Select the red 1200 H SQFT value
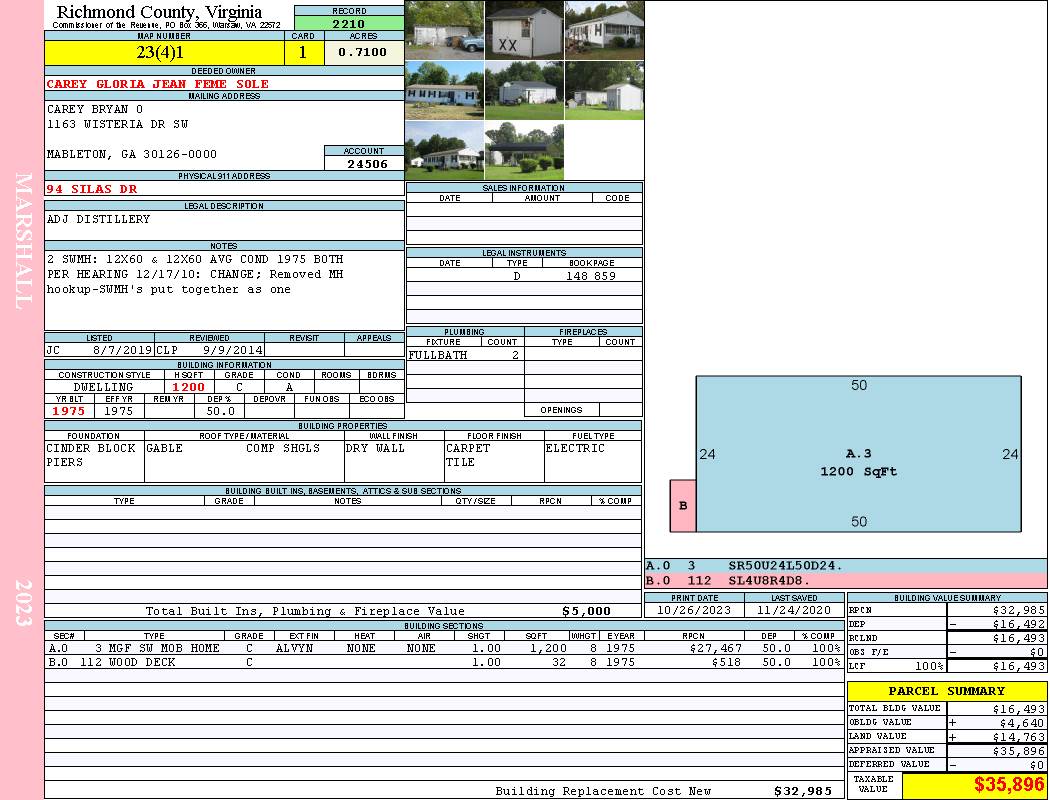This screenshot has height=800, width=1050. [x=188, y=387]
